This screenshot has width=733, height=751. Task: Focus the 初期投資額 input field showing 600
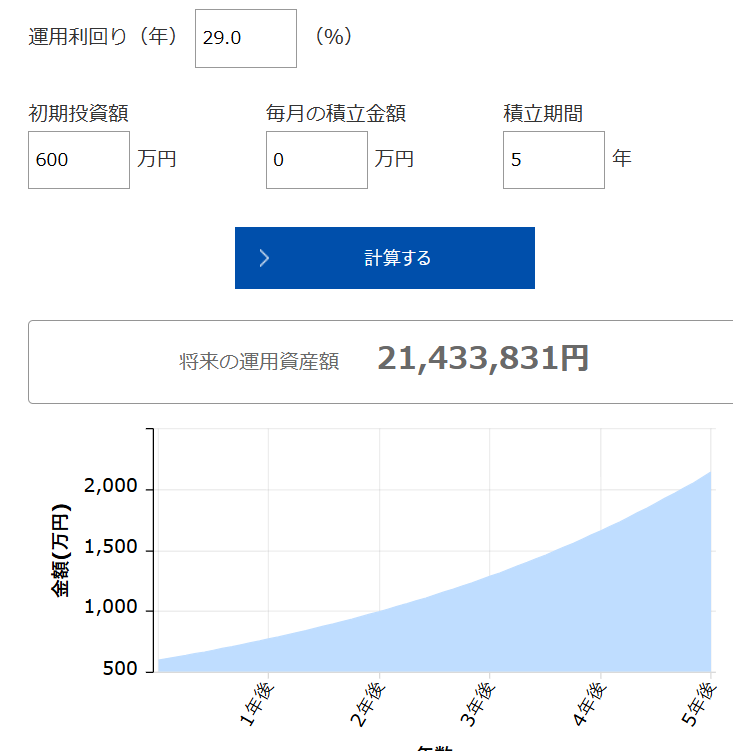point(79,160)
